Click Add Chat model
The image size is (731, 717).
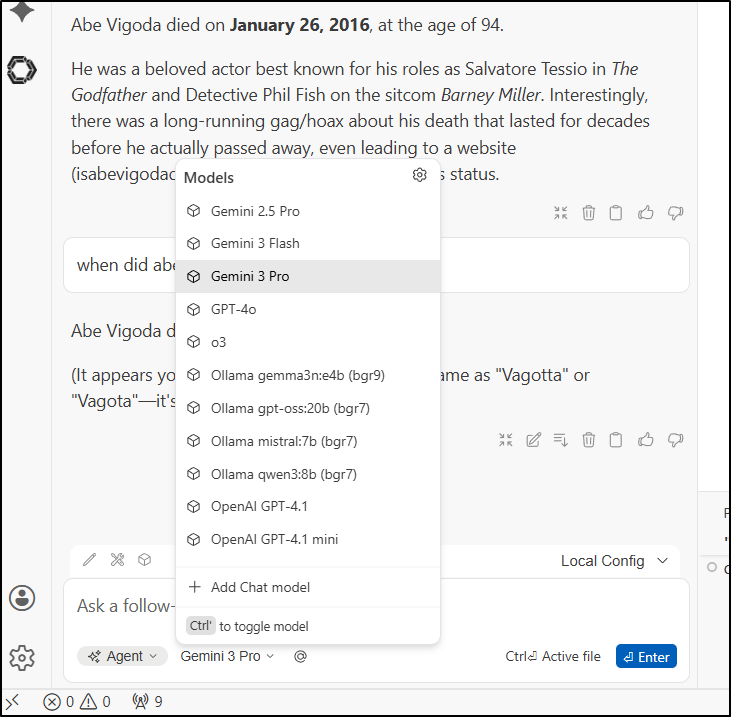click(x=260, y=587)
